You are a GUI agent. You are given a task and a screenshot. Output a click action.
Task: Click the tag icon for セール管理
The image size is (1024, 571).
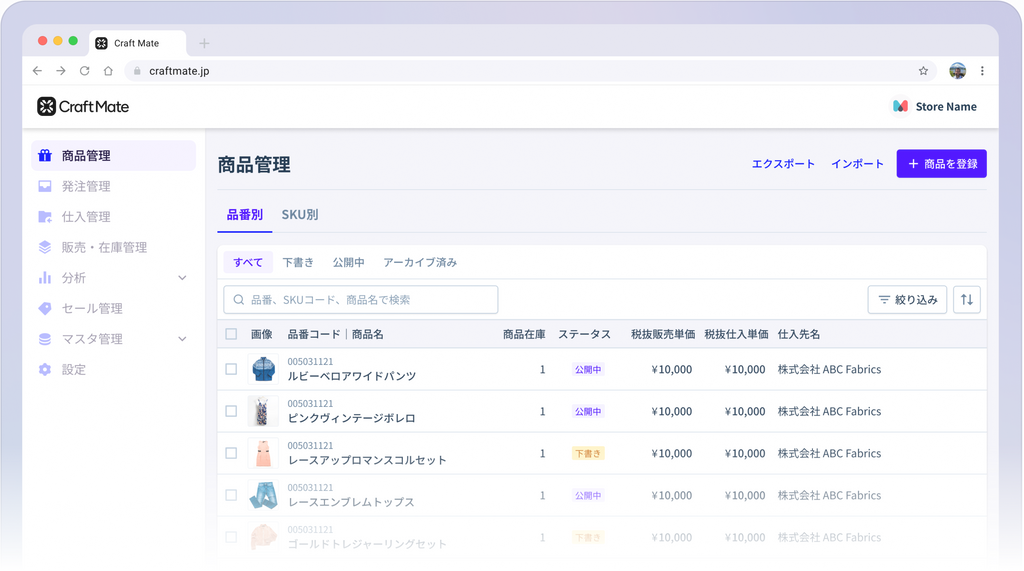45,309
